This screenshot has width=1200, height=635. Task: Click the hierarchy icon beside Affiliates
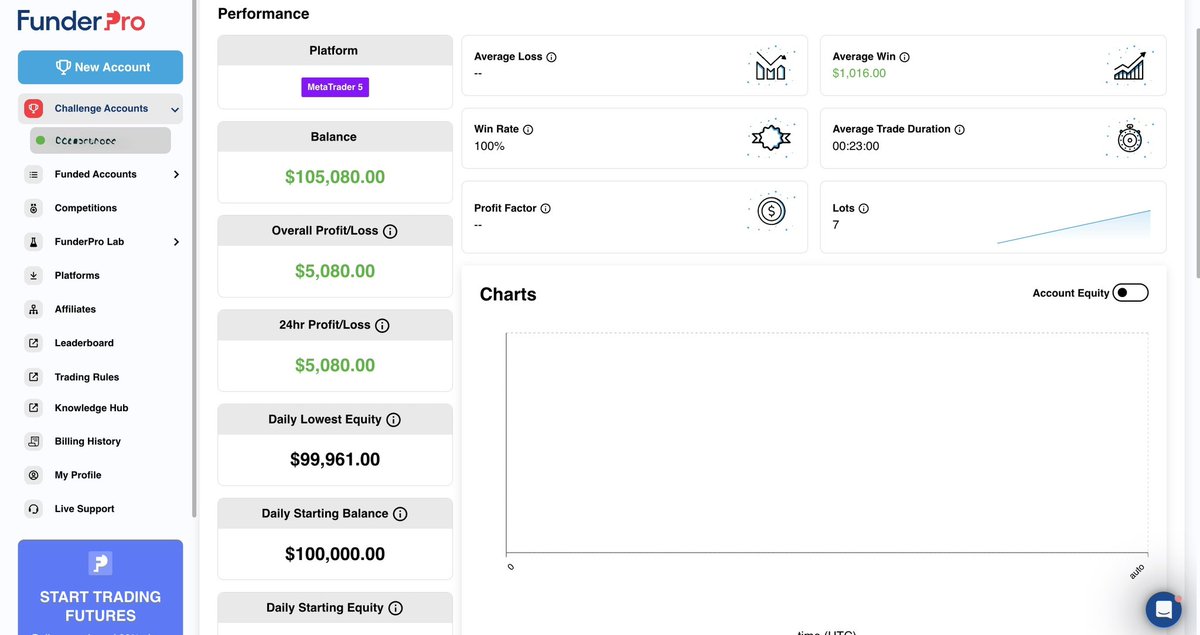34,309
